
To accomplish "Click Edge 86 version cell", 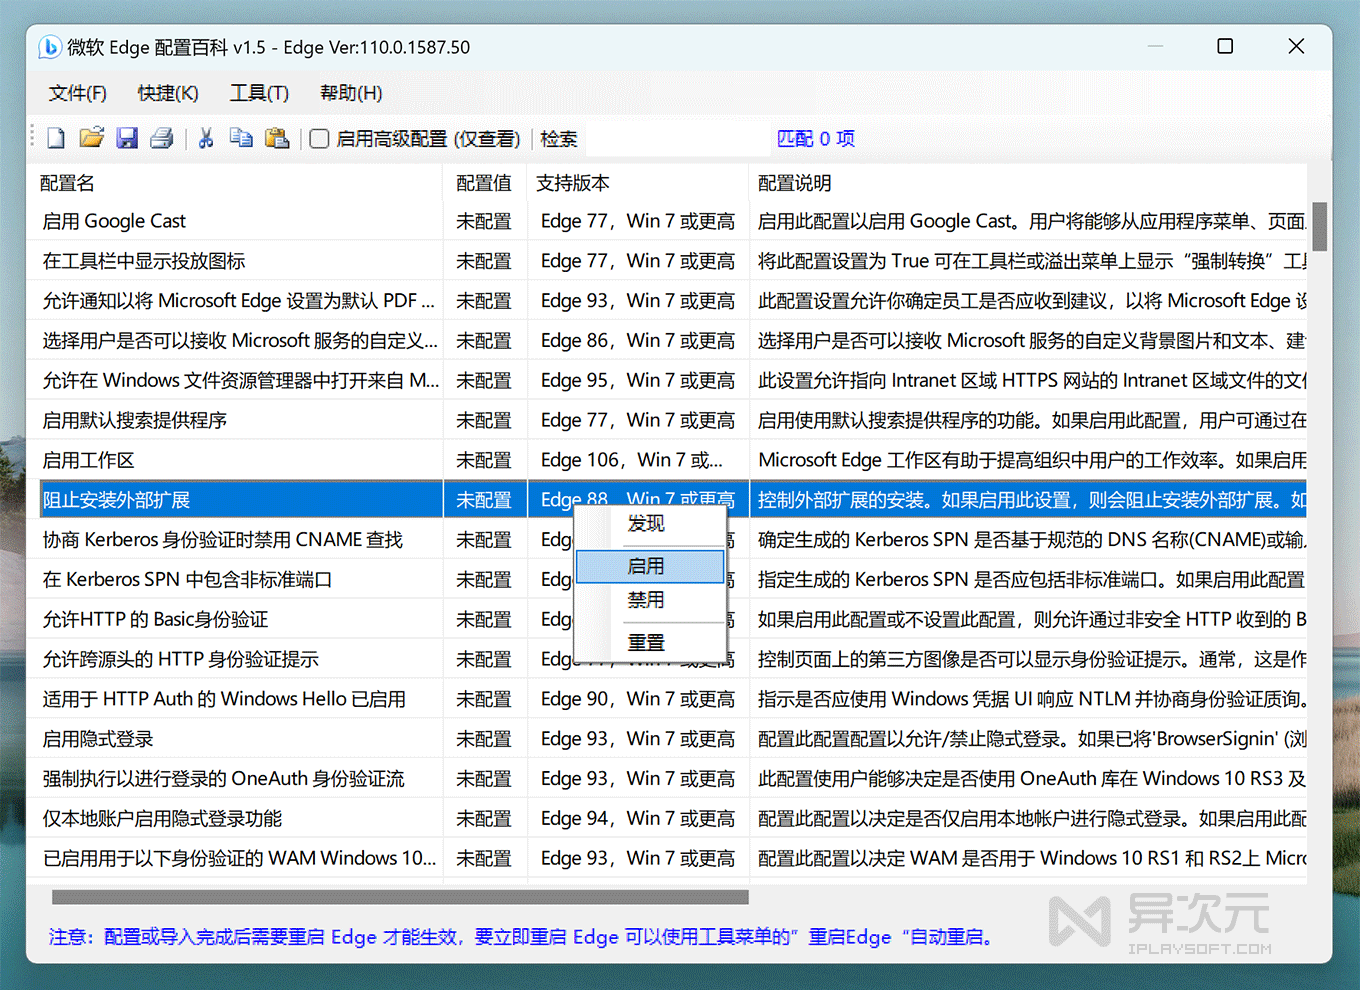I will click(x=637, y=341).
